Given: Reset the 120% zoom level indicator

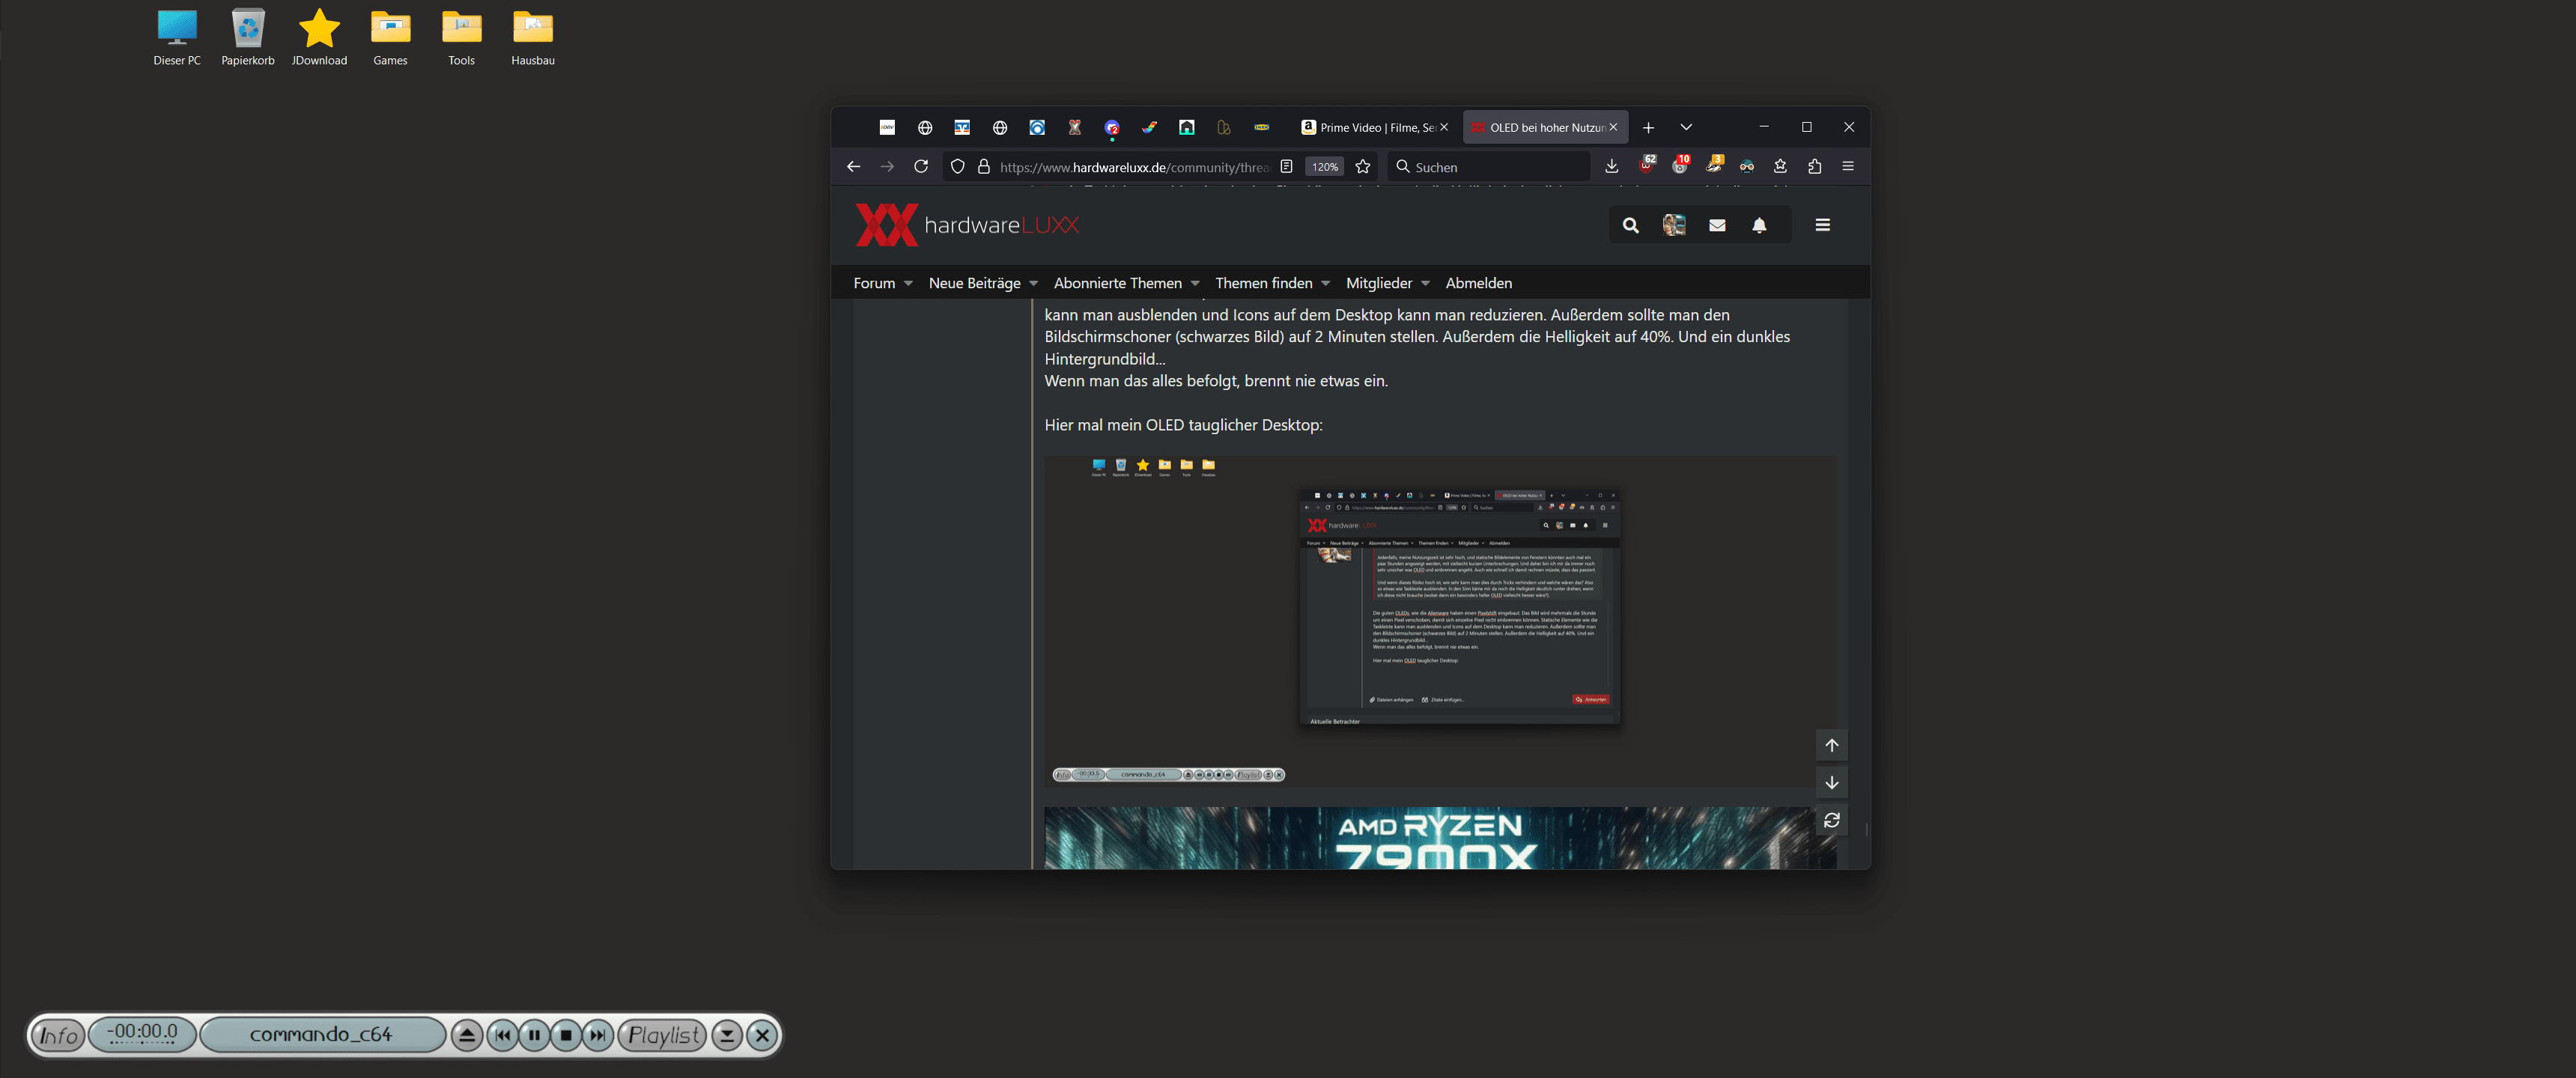Looking at the screenshot, I should coord(1325,167).
